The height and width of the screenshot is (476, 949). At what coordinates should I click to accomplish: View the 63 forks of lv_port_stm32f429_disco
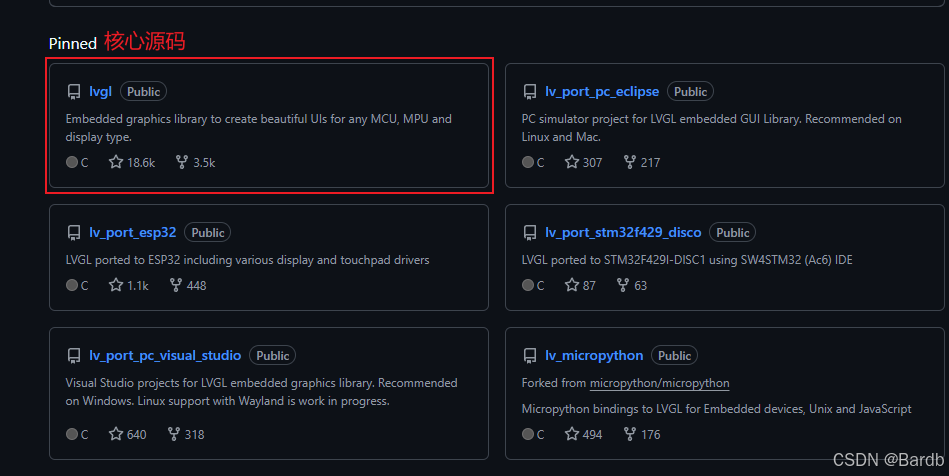(x=632, y=285)
